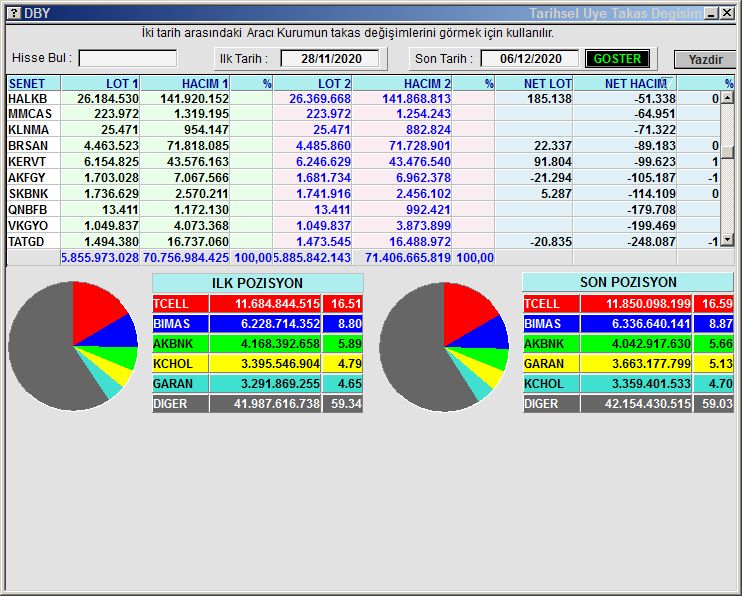This screenshot has height=596, width=742.
Task: Click HALKB NET LOT value 185.138
Action: (549, 98)
